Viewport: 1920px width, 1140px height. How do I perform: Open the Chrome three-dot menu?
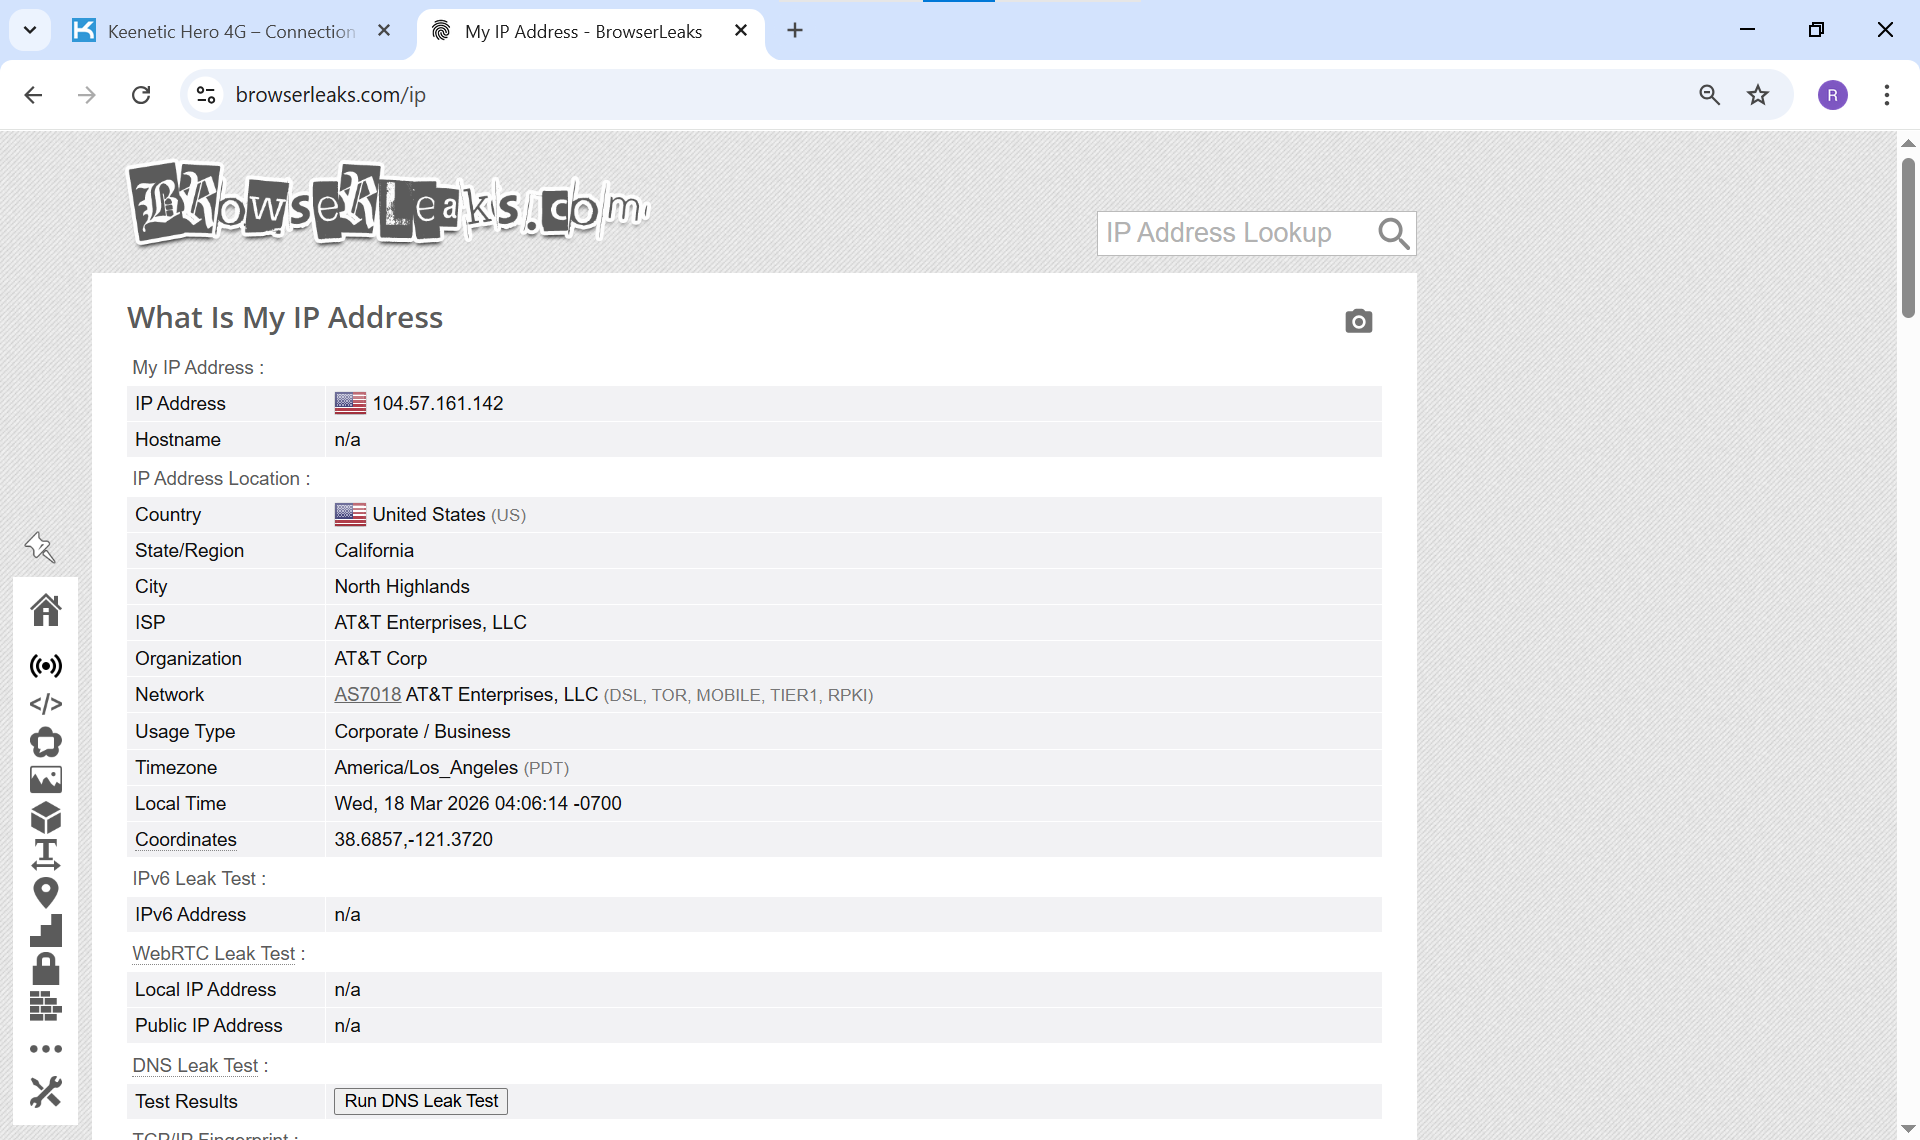pyautogui.click(x=1887, y=95)
